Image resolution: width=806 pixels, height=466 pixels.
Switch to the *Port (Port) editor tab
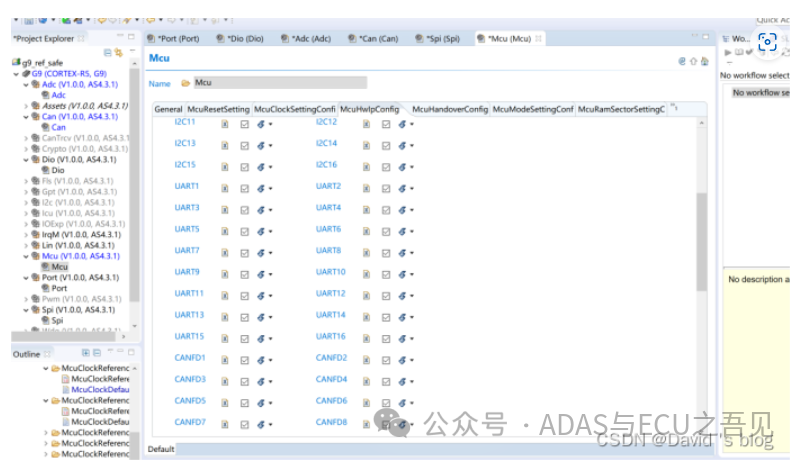click(x=173, y=39)
